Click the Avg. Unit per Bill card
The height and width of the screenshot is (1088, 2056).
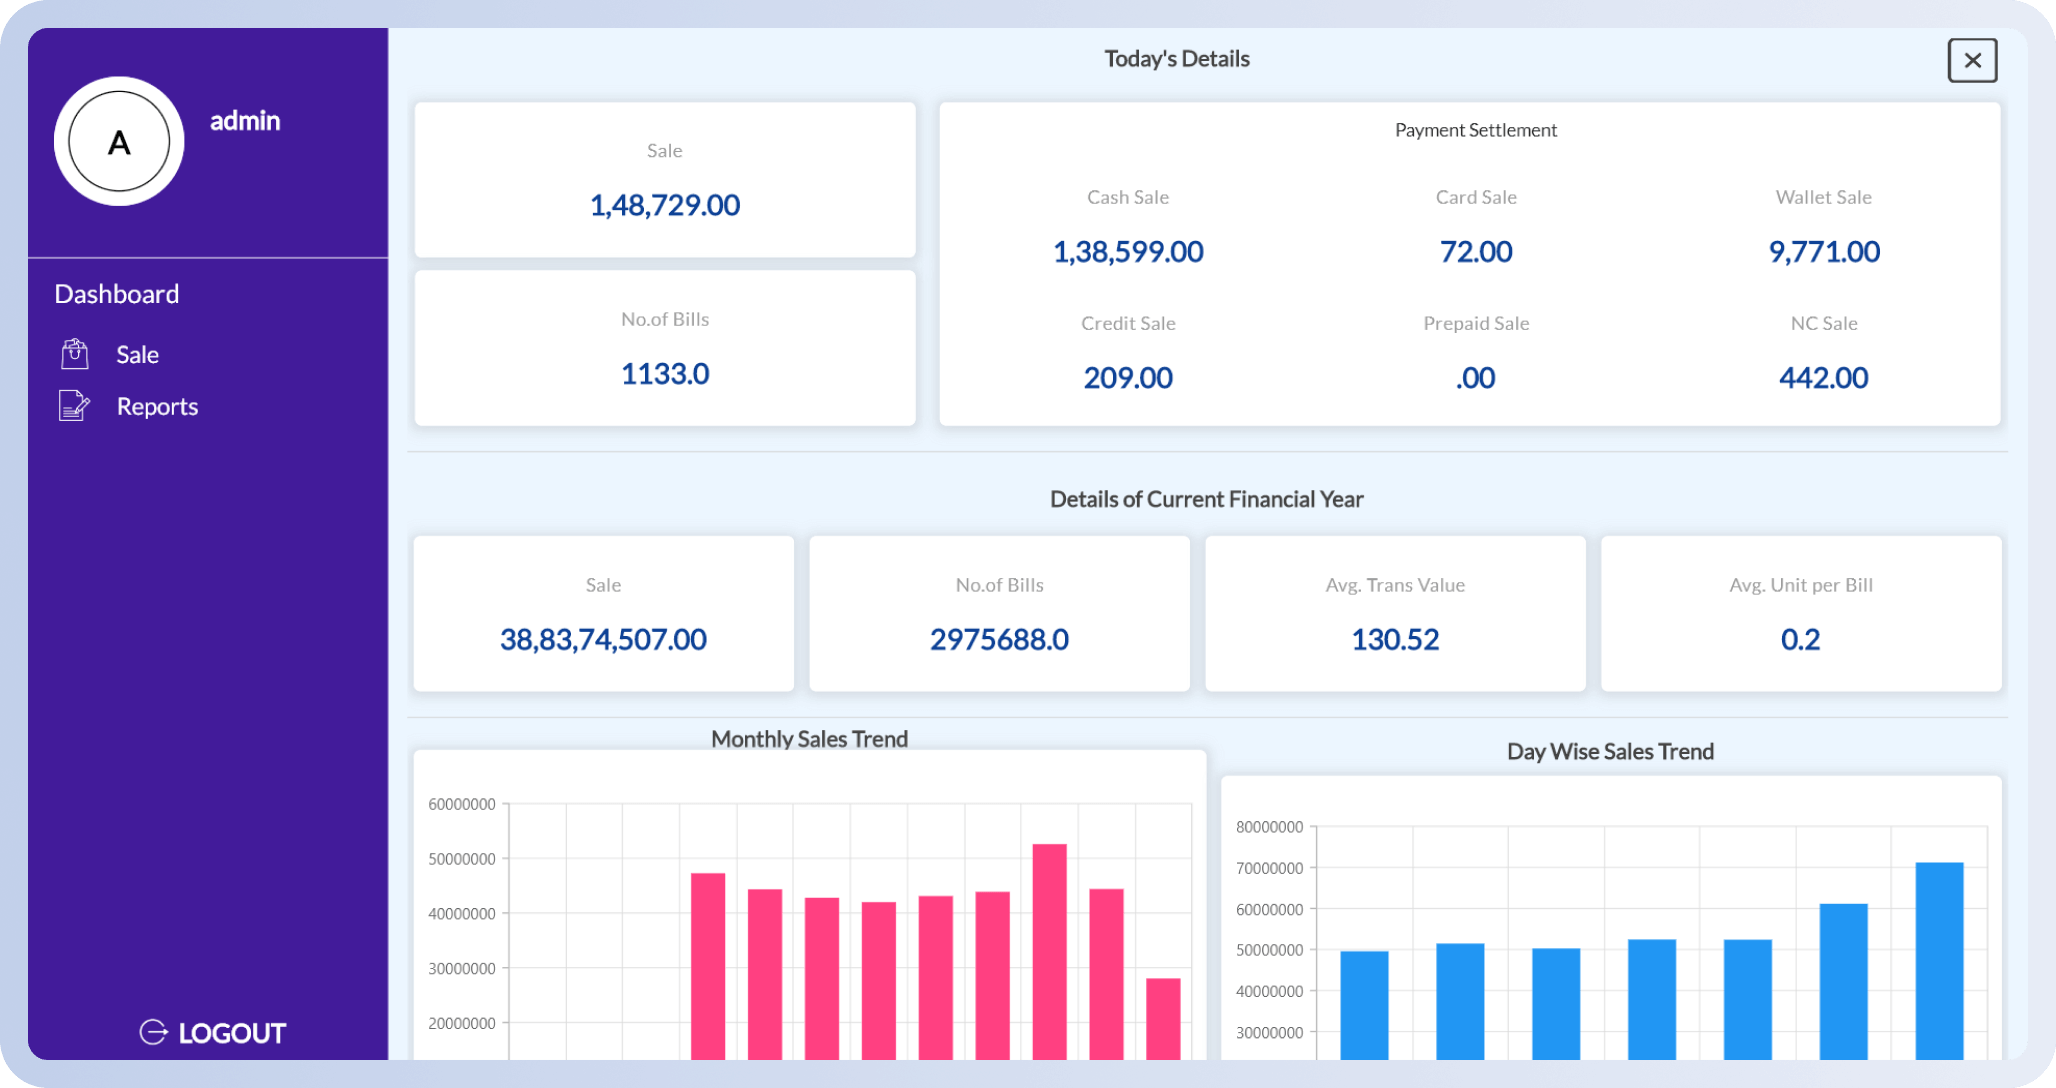1800,613
